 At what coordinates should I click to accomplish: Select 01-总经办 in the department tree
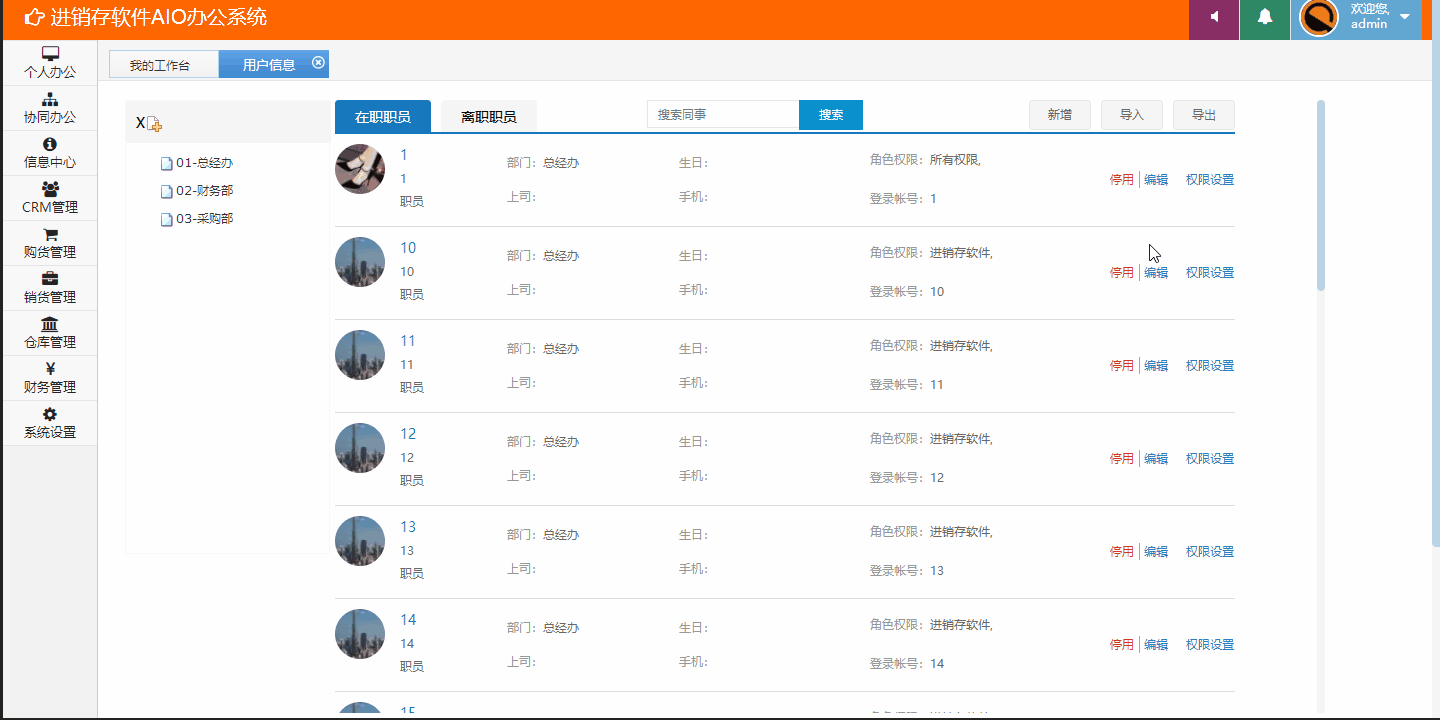pyautogui.click(x=204, y=163)
